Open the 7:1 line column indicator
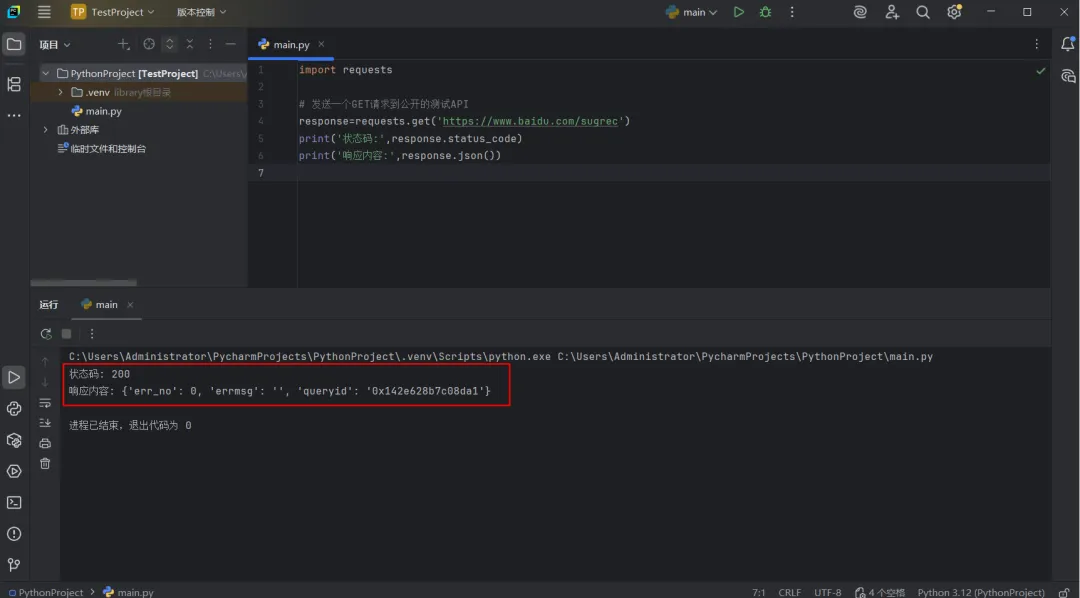This screenshot has width=1080, height=598. pos(758,592)
